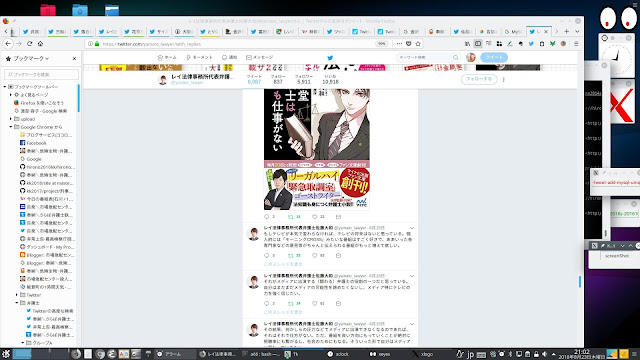This screenshot has height=360, width=640.
Task: Reload the current page
Action: coord(29,44)
